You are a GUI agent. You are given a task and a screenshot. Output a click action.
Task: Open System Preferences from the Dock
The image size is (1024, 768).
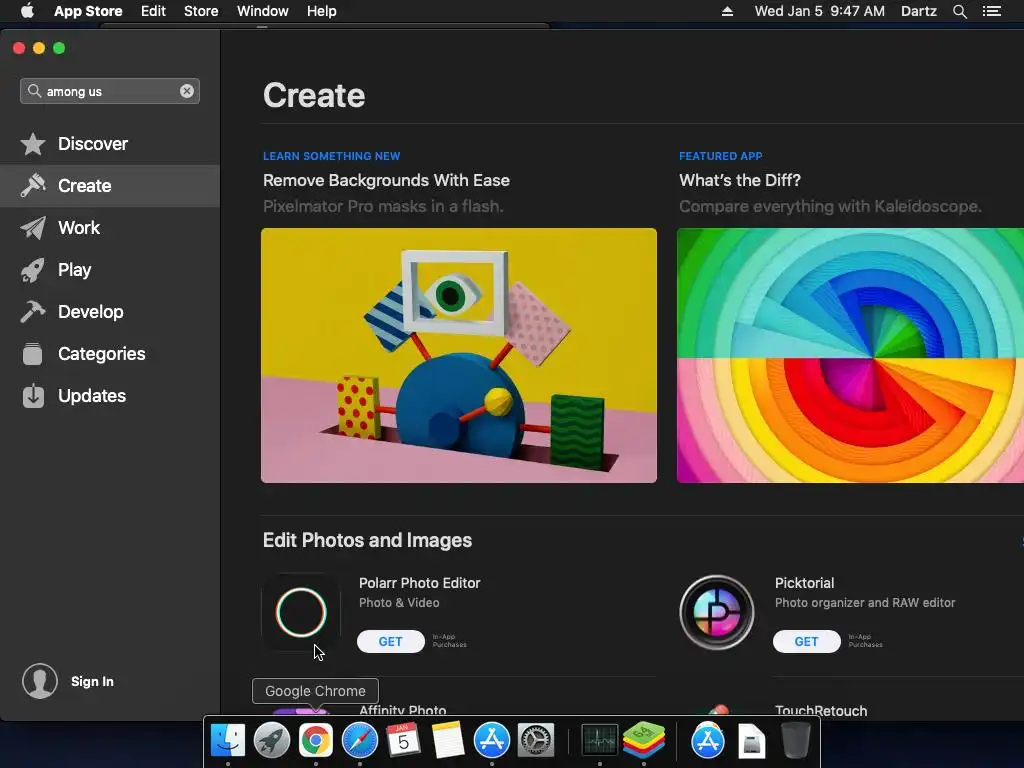(x=536, y=740)
